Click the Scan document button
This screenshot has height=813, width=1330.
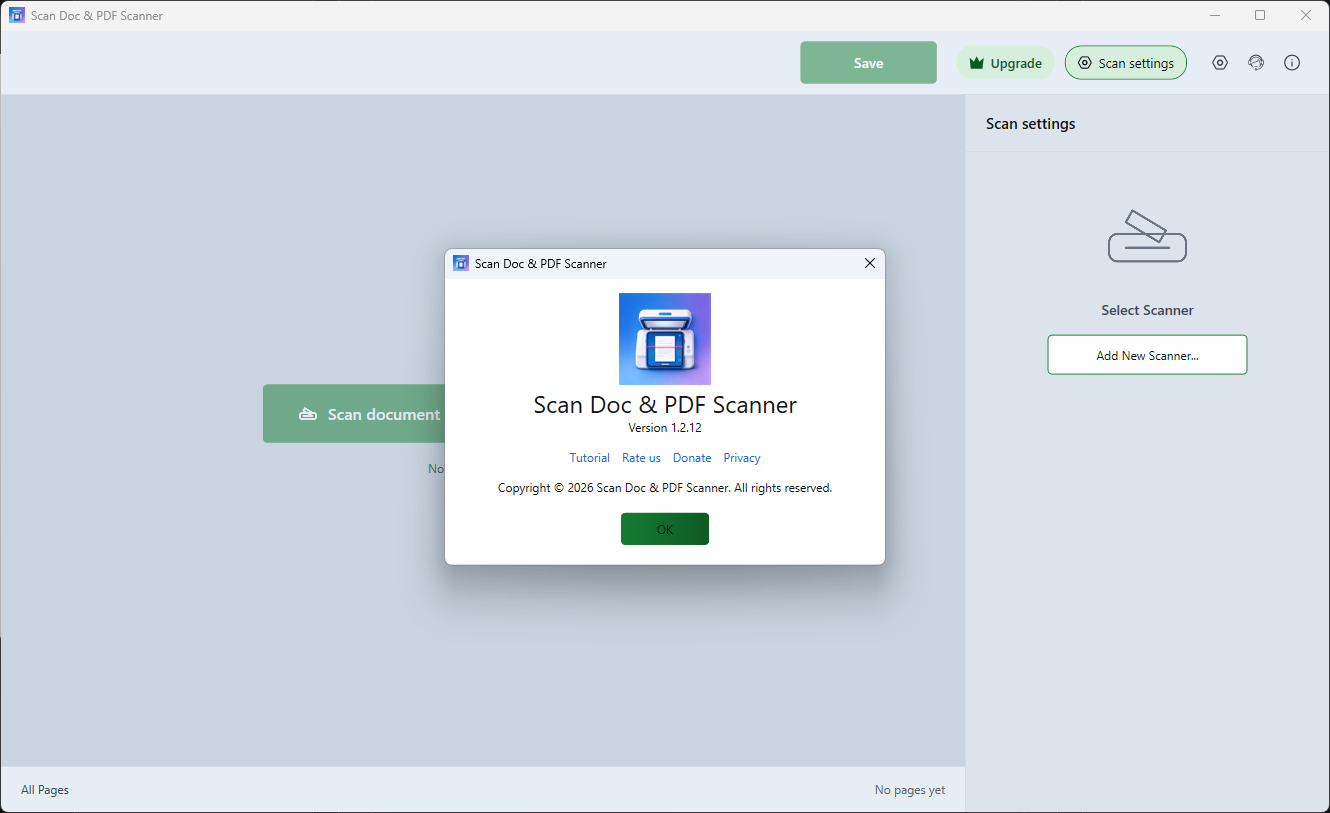[x=353, y=414]
